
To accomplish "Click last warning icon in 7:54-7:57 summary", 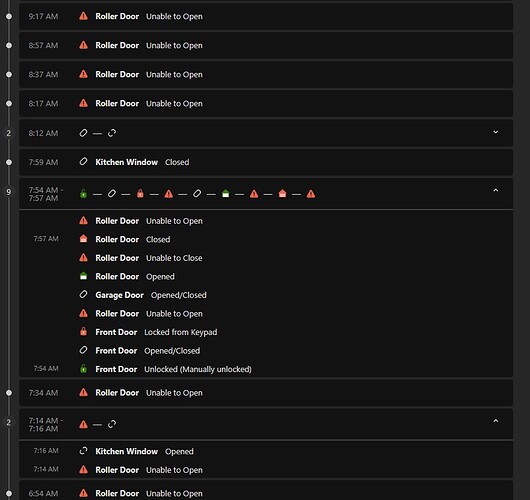I will [x=311, y=194].
